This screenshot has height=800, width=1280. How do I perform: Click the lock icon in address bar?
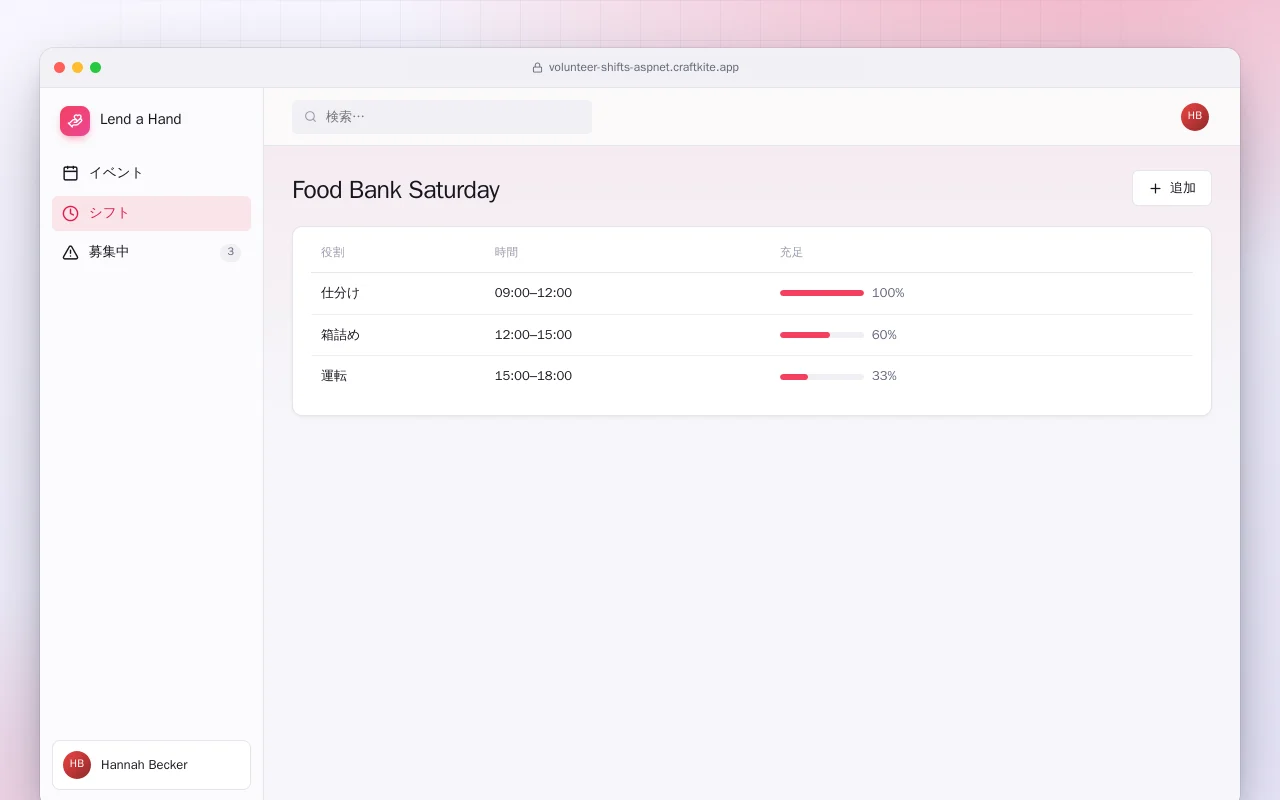(537, 68)
